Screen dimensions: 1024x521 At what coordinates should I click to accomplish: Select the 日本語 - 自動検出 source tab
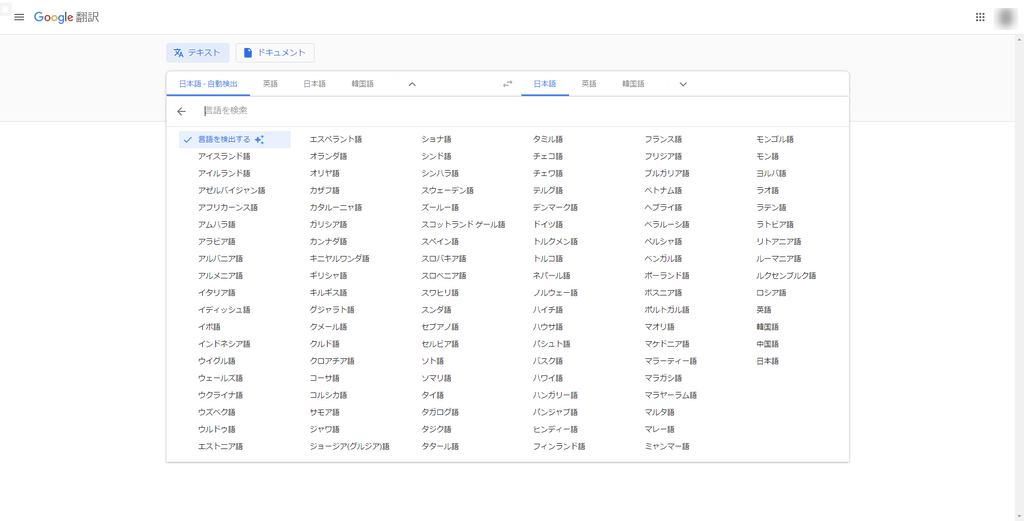[208, 84]
